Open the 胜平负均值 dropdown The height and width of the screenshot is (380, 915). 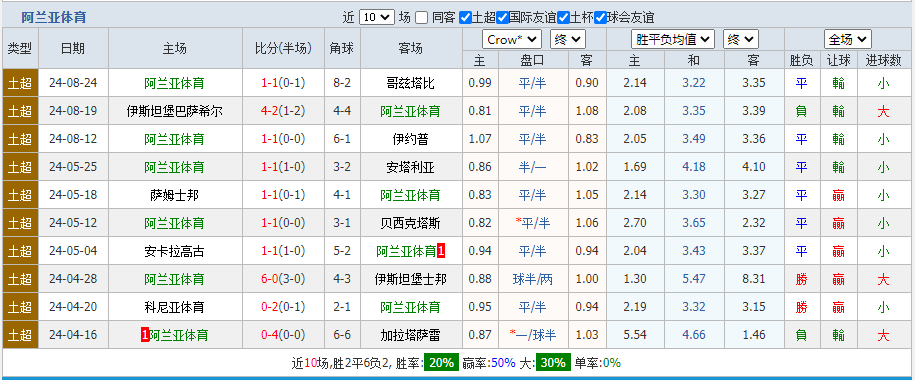(x=673, y=40)
